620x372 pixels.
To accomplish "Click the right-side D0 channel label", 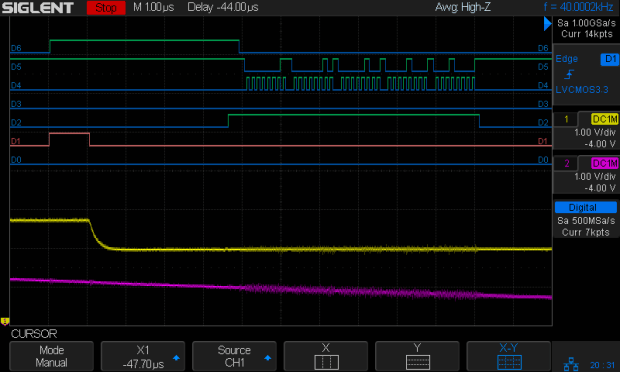I will click(x=543, y=160).
